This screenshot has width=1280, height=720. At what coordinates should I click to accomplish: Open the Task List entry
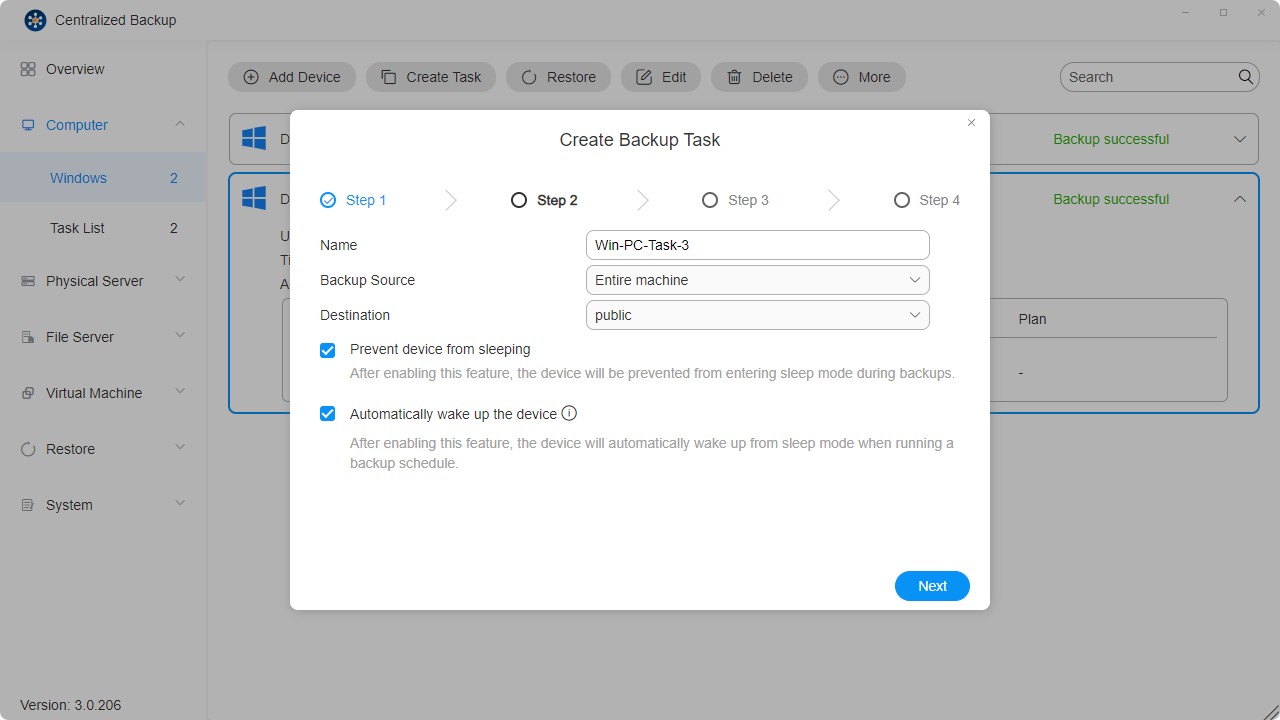[77, 228]
